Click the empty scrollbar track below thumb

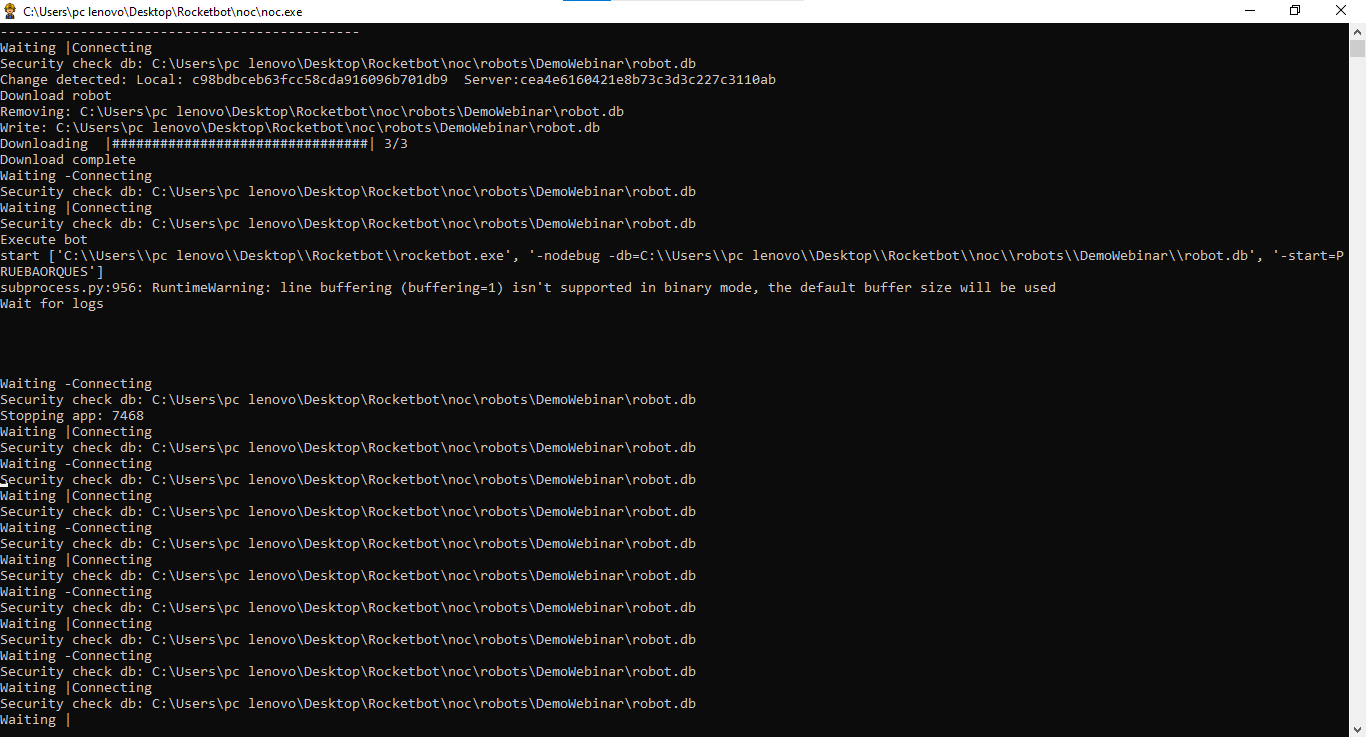tap(1357, 400)
